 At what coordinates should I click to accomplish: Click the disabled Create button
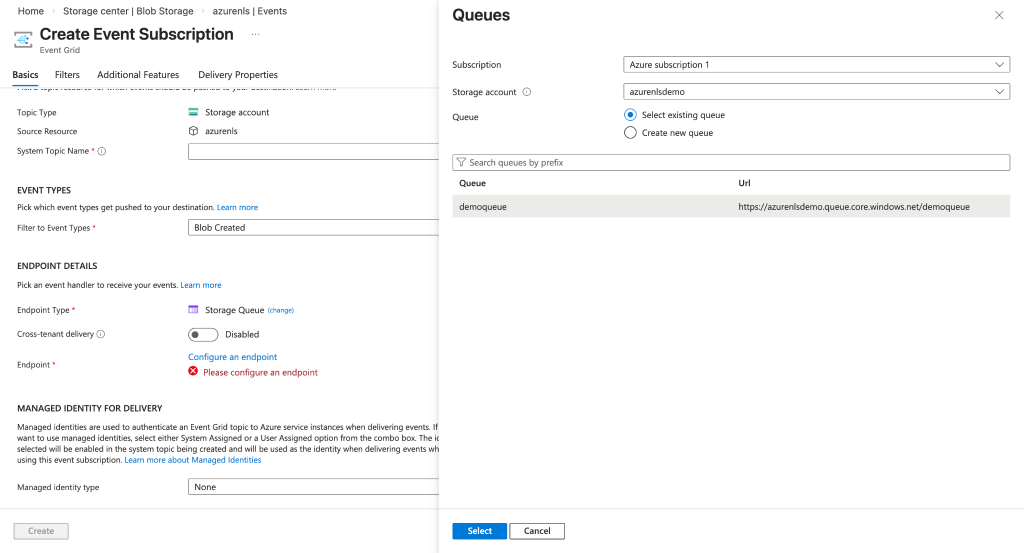[x=41, y=531]
